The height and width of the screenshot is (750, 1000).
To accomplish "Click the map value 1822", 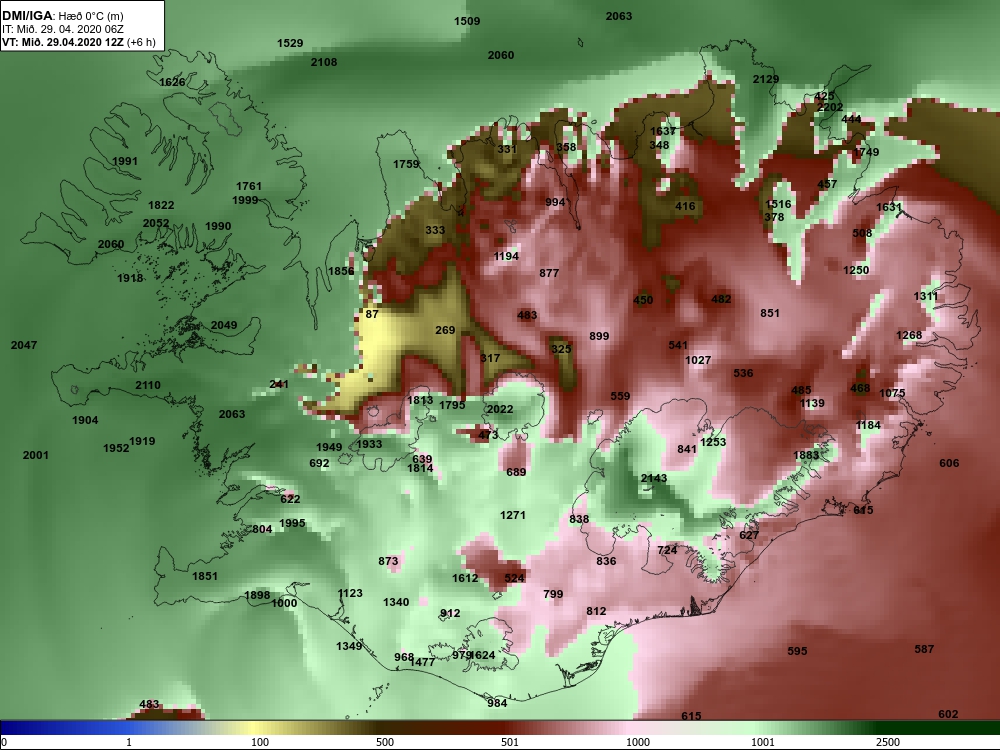I will tap(161, 205).
